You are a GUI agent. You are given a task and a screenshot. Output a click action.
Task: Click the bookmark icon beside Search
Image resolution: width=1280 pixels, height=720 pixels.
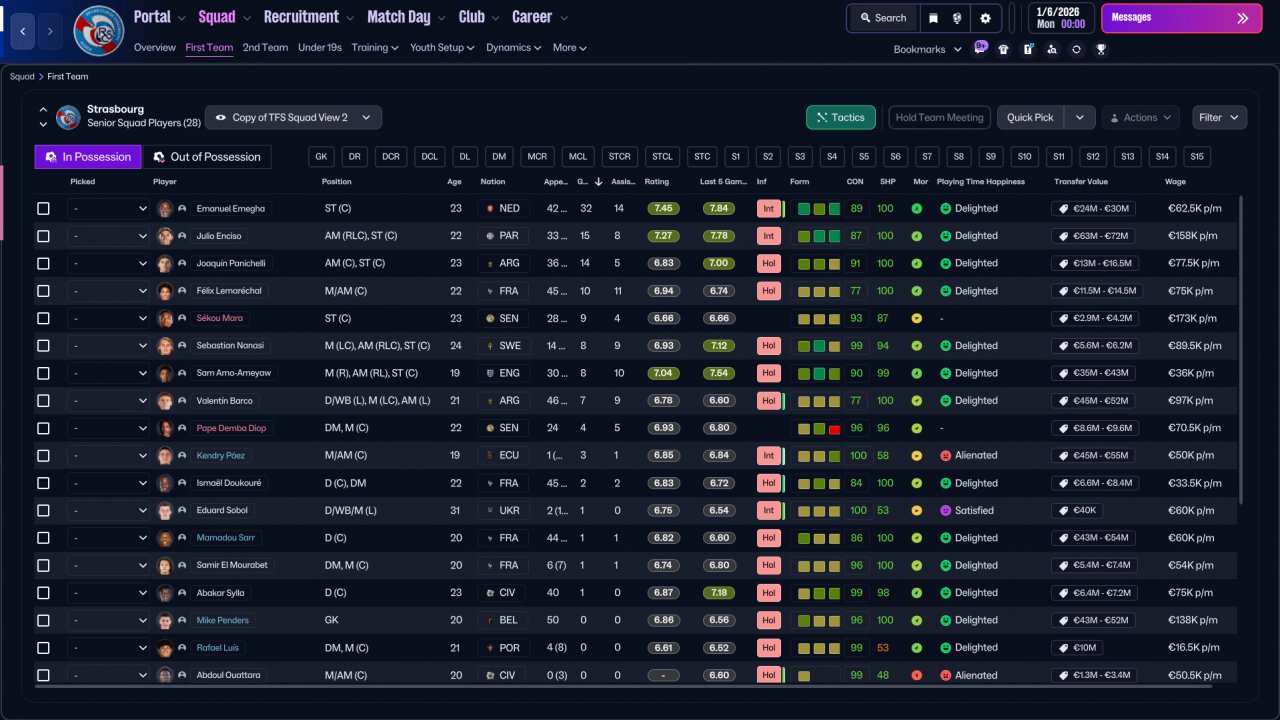tap(933, 18)
